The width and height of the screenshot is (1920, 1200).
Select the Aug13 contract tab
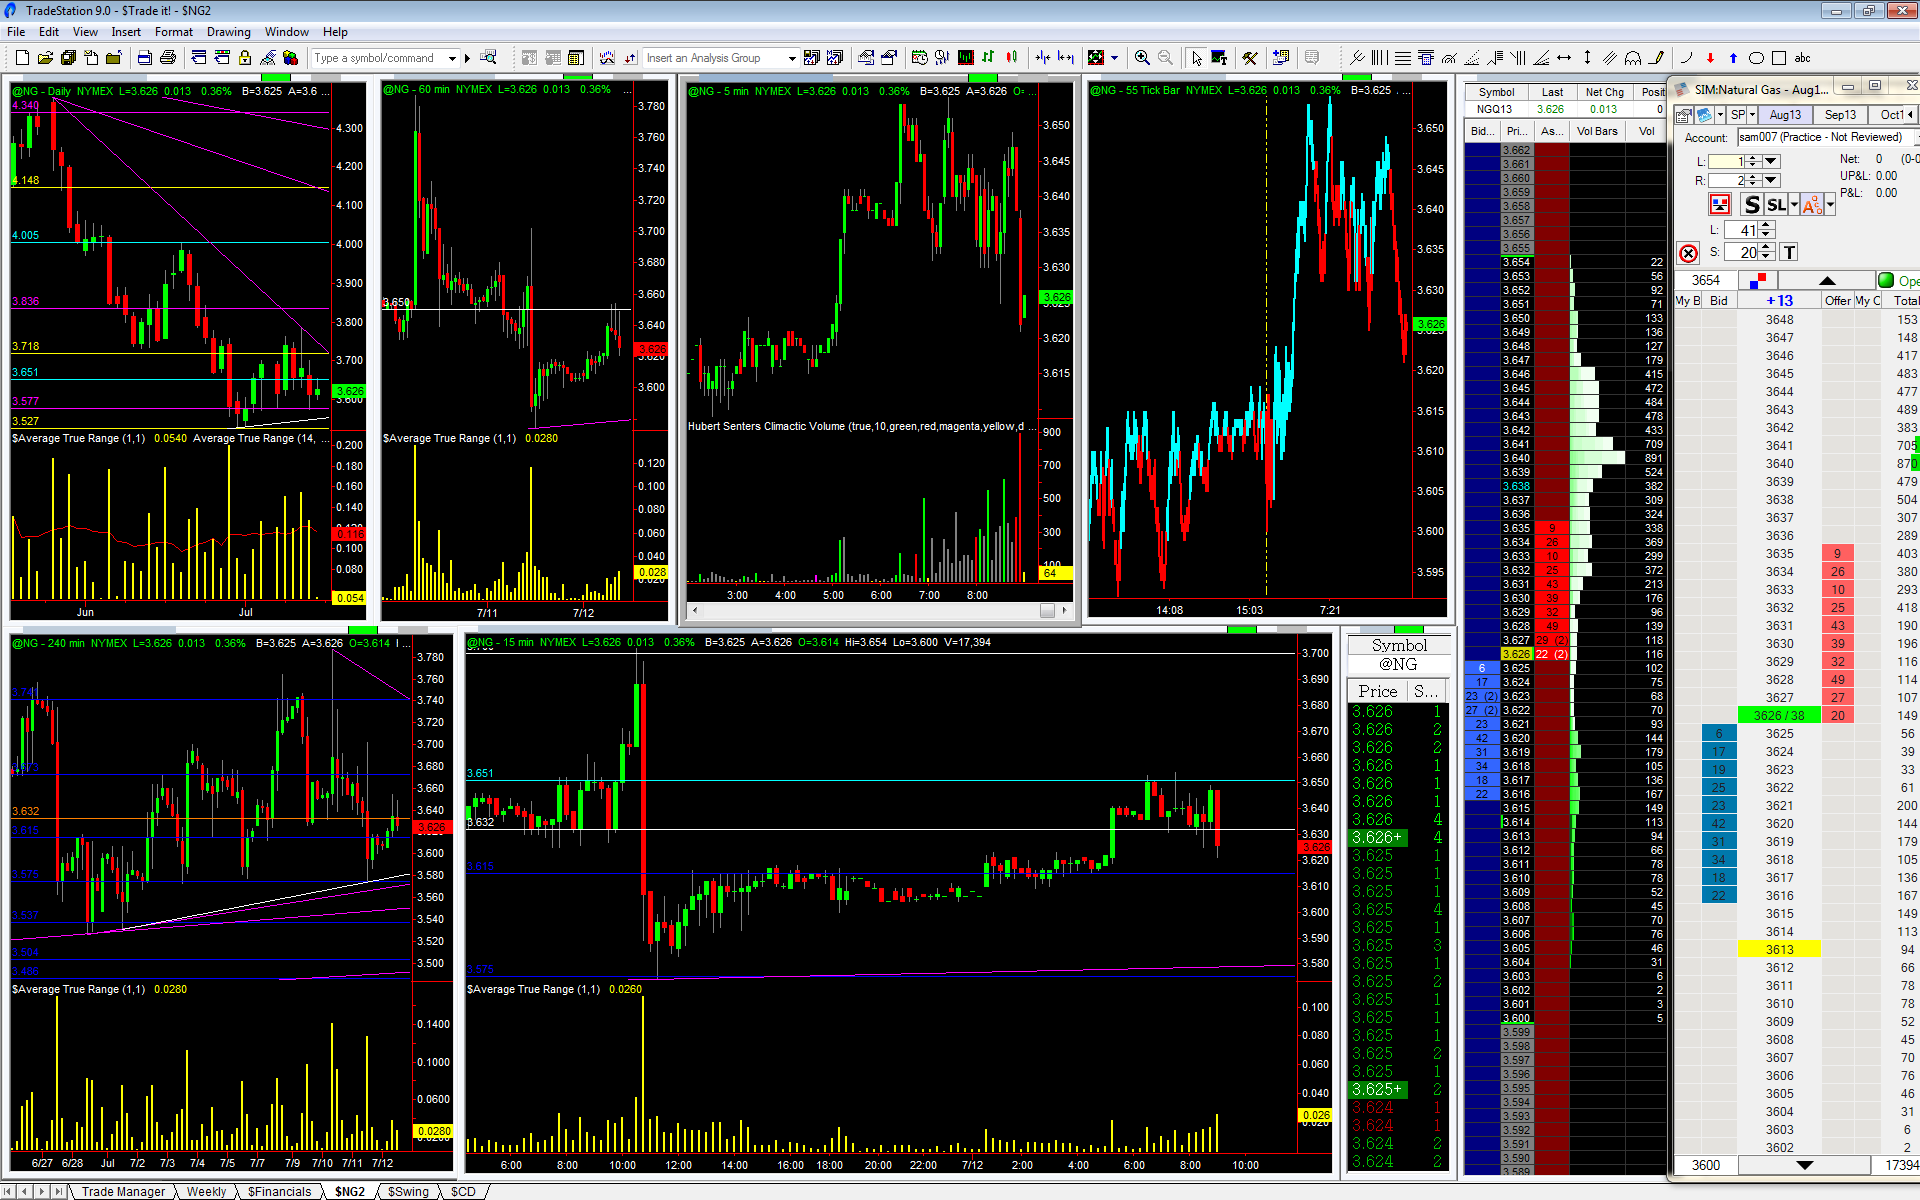[x=1785, y=115]
